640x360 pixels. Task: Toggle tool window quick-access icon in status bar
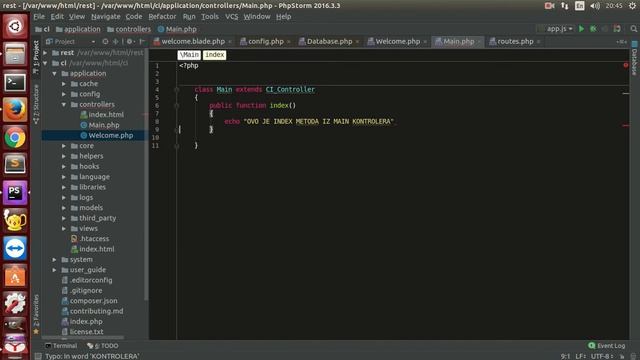[38, 356]
